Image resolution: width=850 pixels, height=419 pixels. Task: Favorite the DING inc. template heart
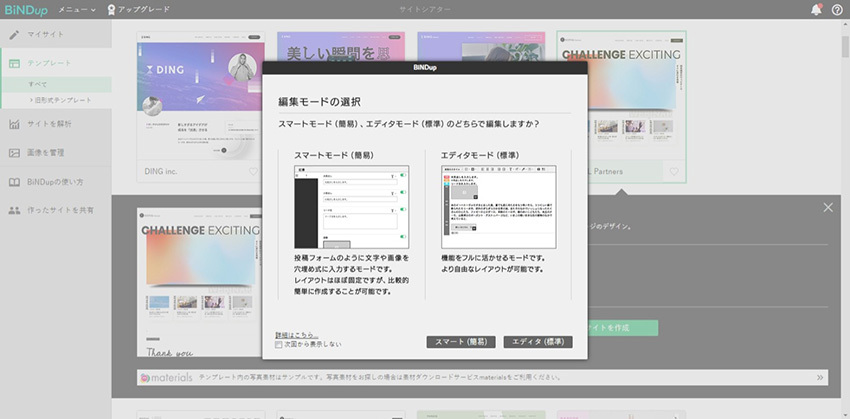click(253, 172)
